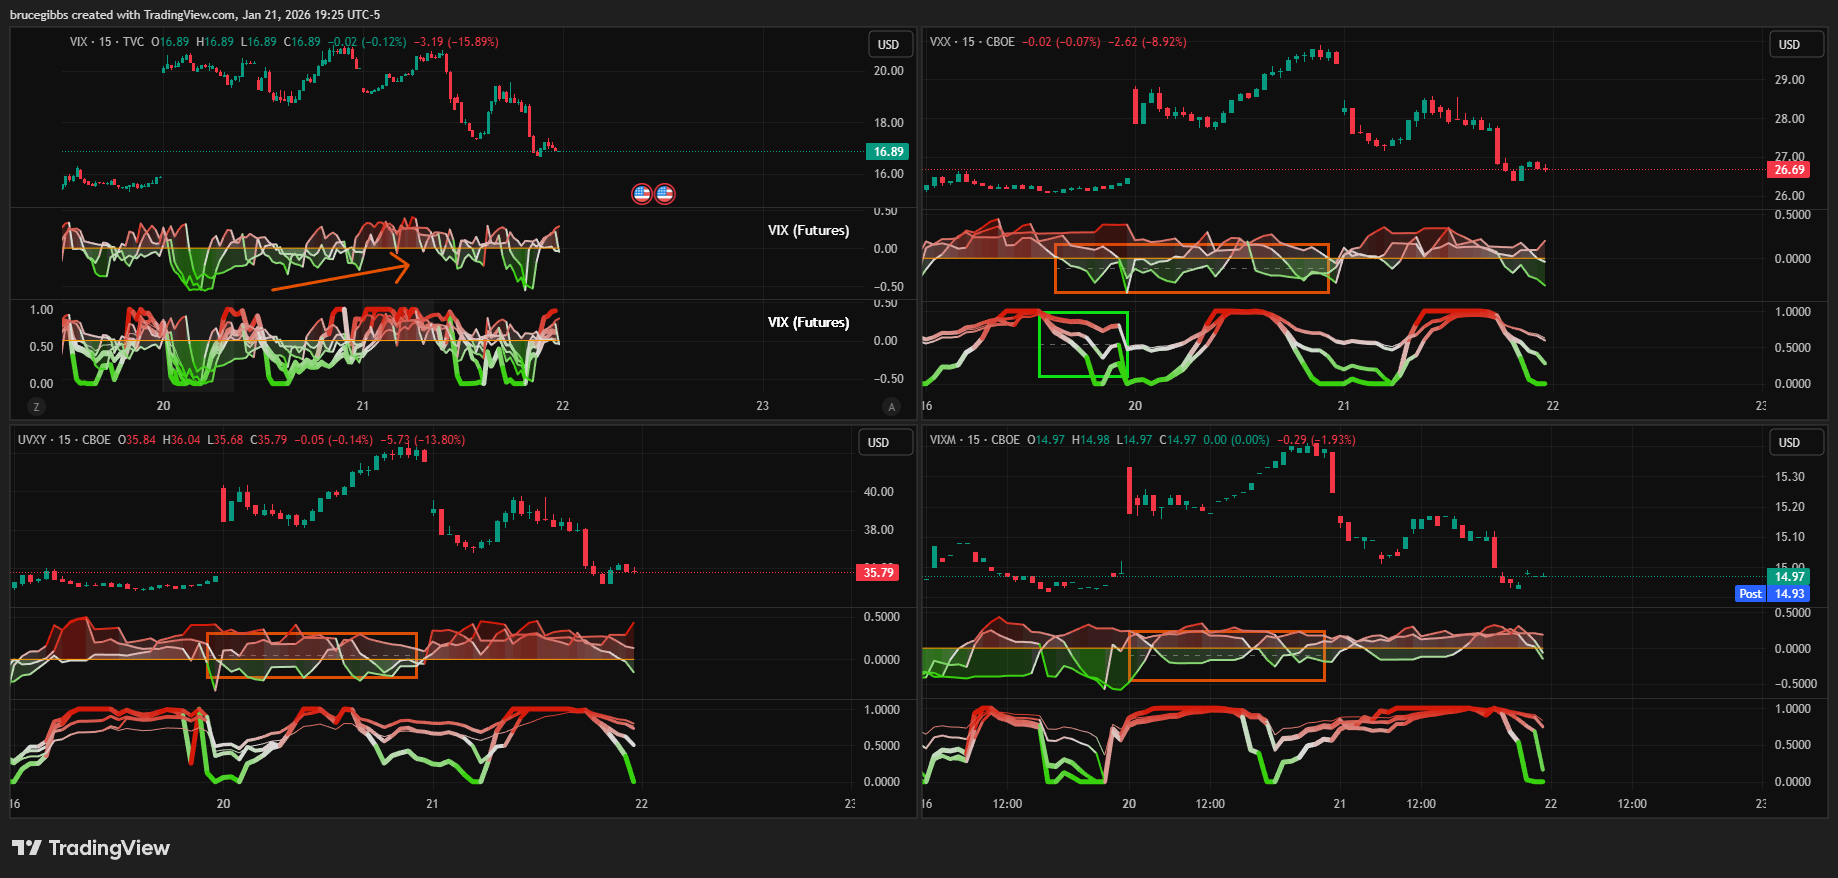Screen dimensions: 1838x878
Task: Click the right US flag economic event icon
Action: coord(665,194)
